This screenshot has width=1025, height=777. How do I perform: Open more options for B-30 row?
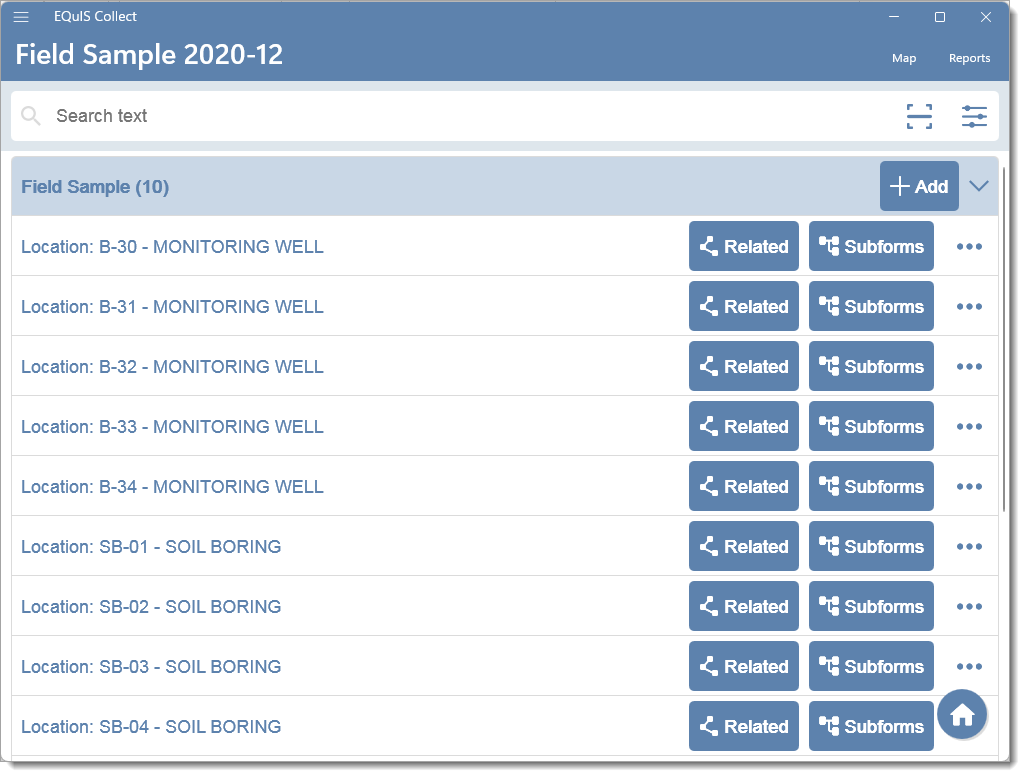[969, 246]
